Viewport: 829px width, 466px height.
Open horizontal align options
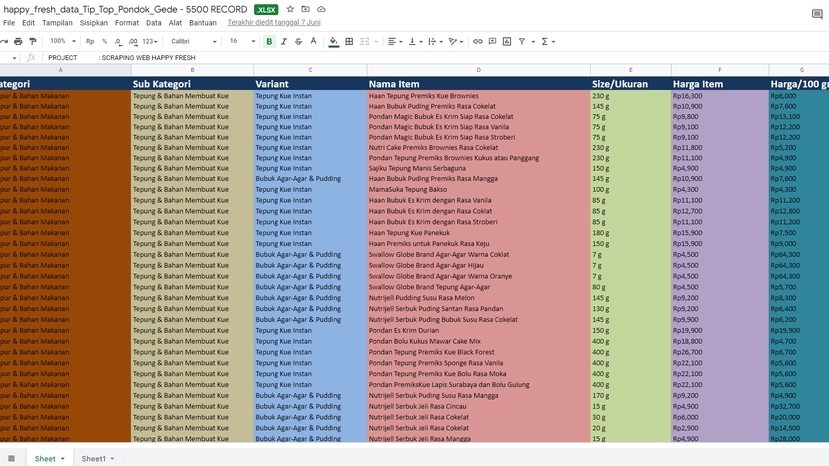point(395,41)
